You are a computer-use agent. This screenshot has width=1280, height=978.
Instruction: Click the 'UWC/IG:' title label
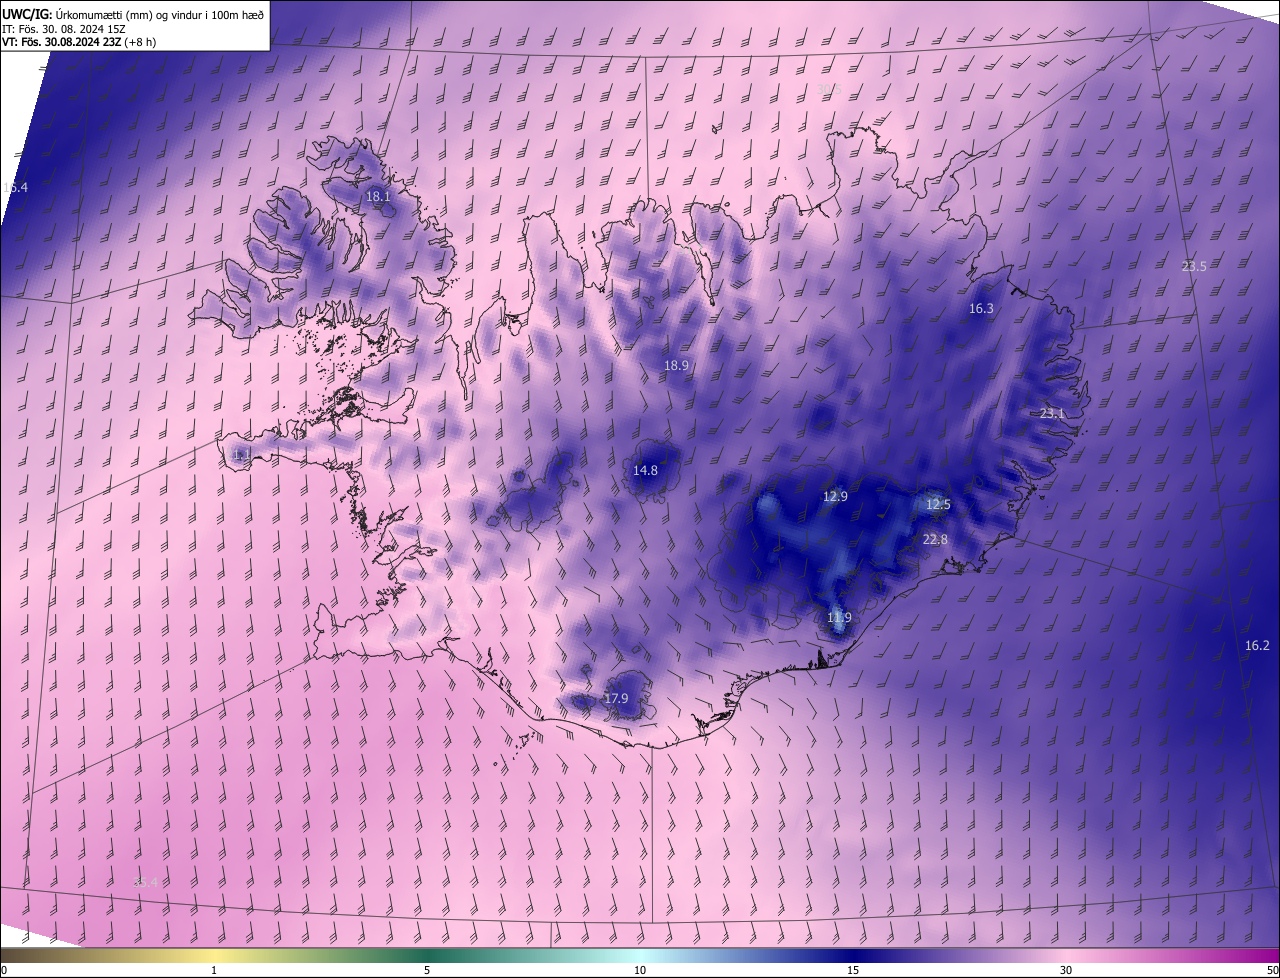(x=27, y=14)
